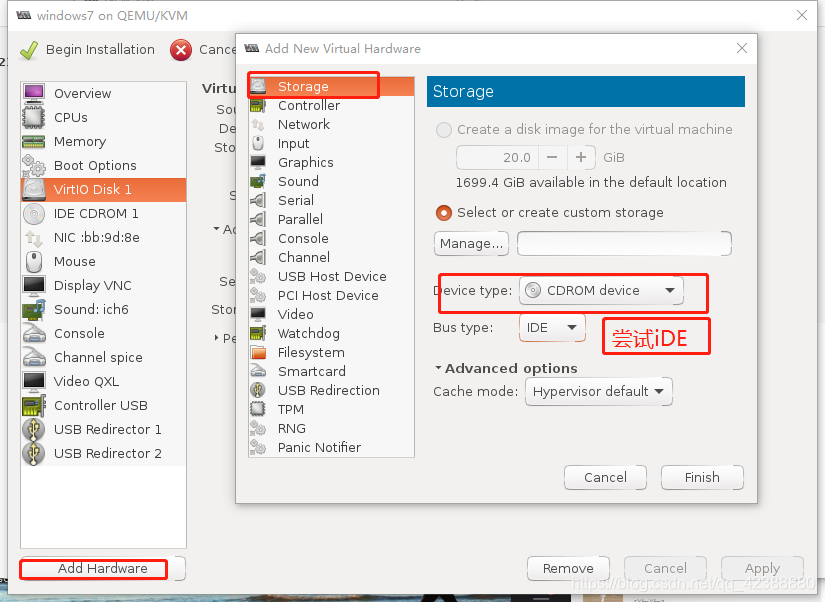This screenshot has height=602, width=825.
Task: Click the Add Hardware button
Action: [92, 569]
